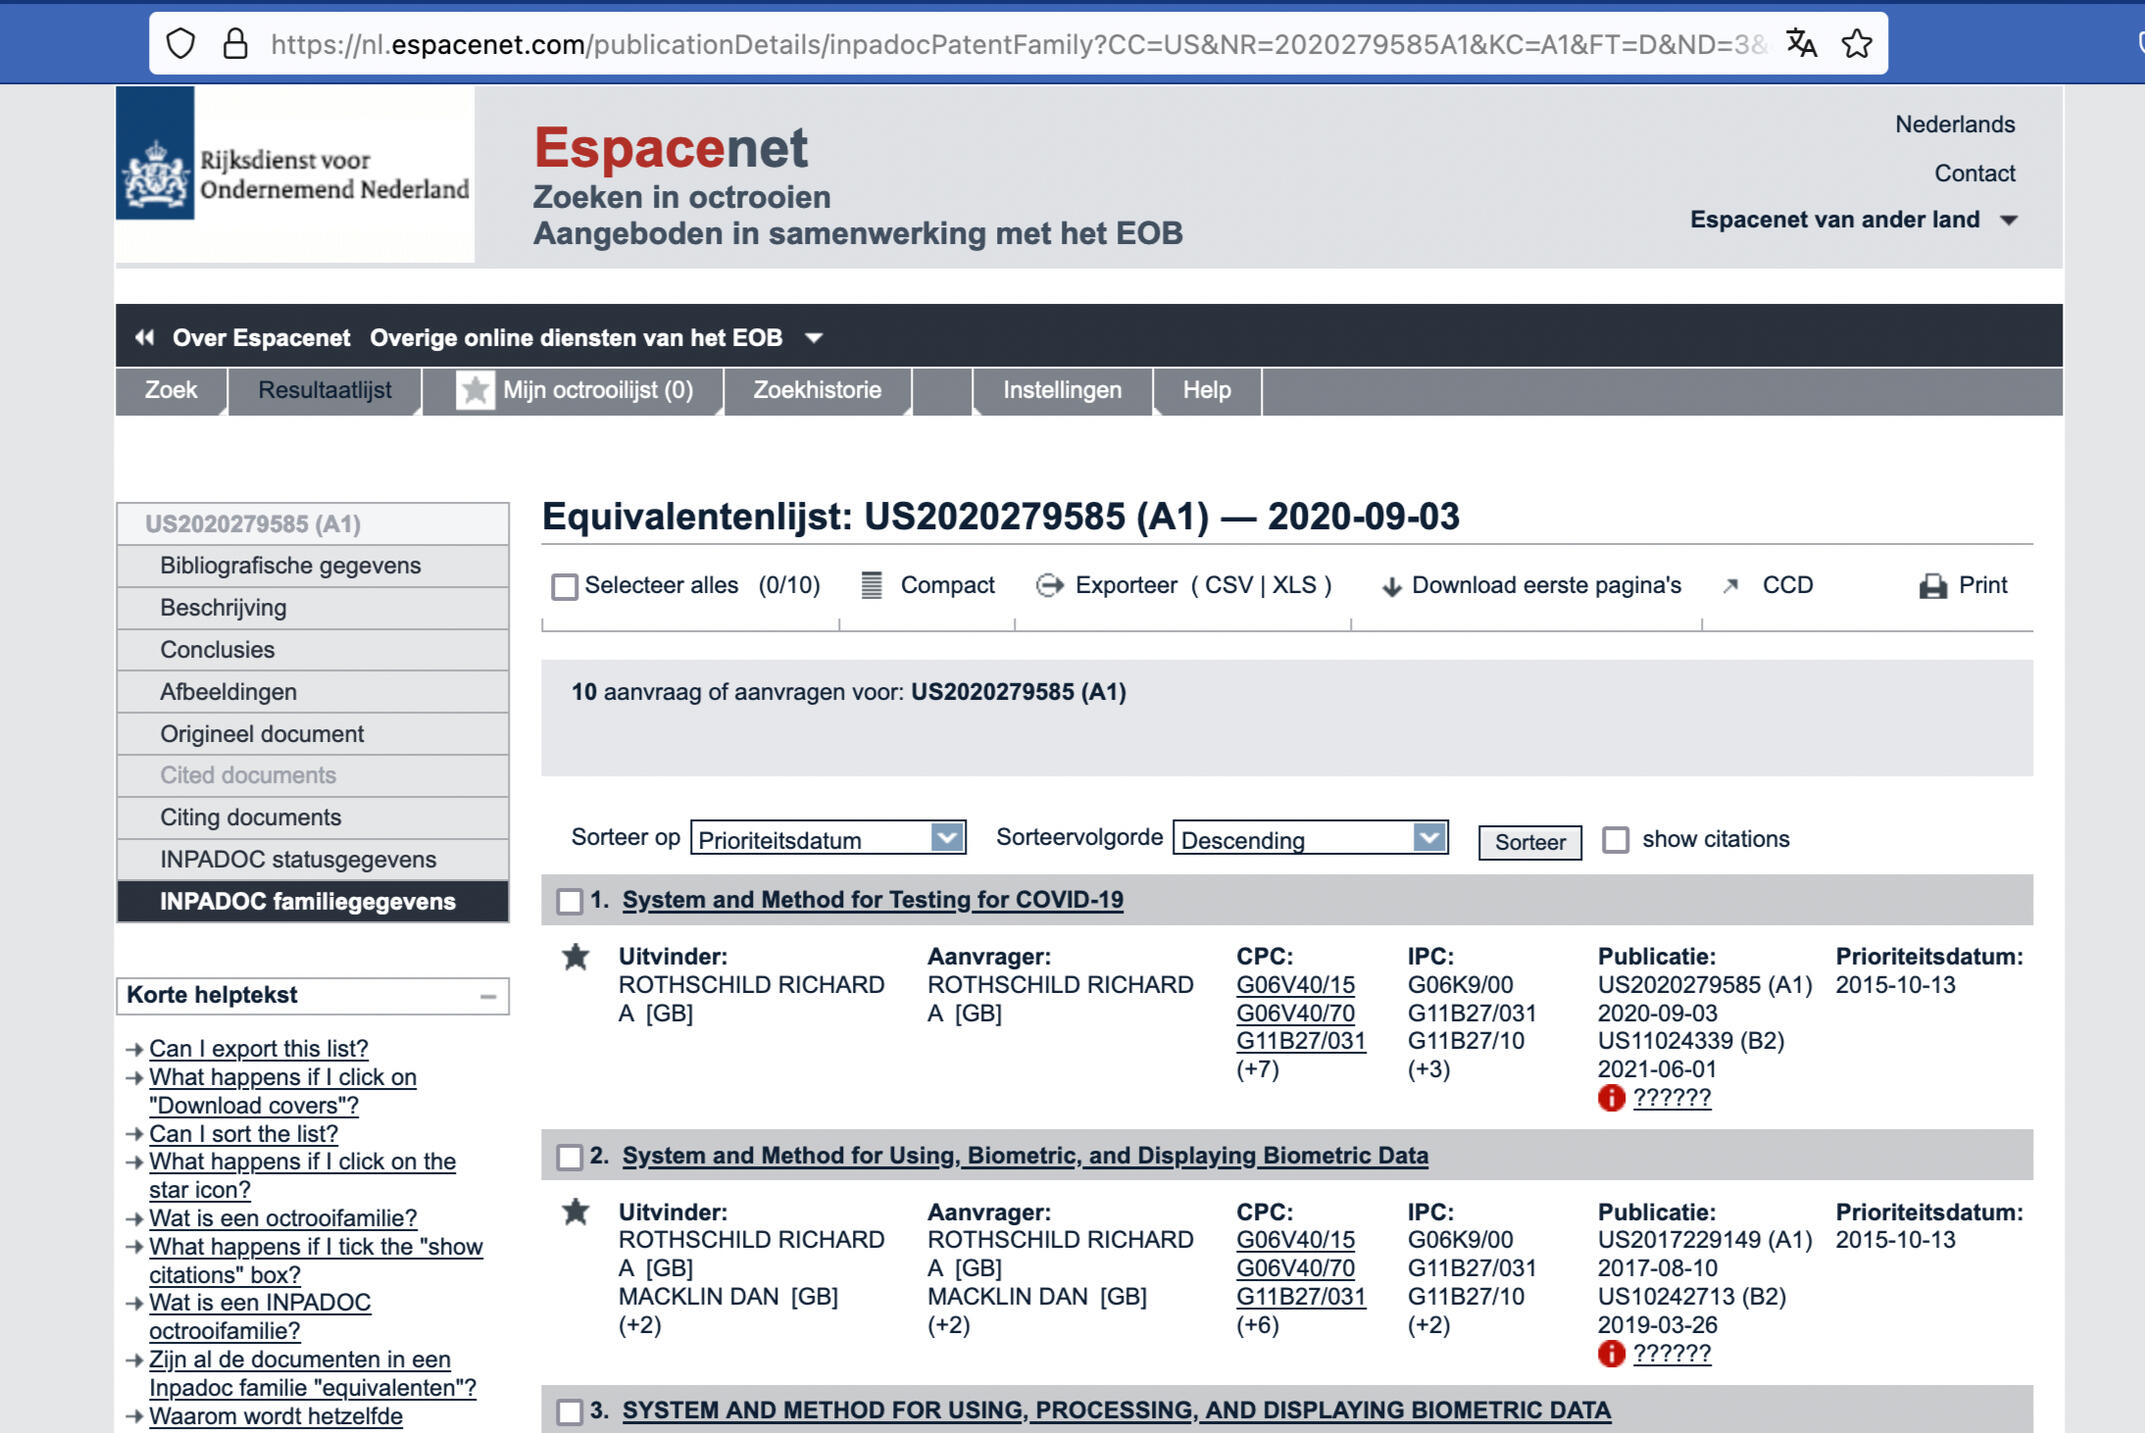
Task: Collapse the Korte helptekst panel
Action: coord(488,996)
